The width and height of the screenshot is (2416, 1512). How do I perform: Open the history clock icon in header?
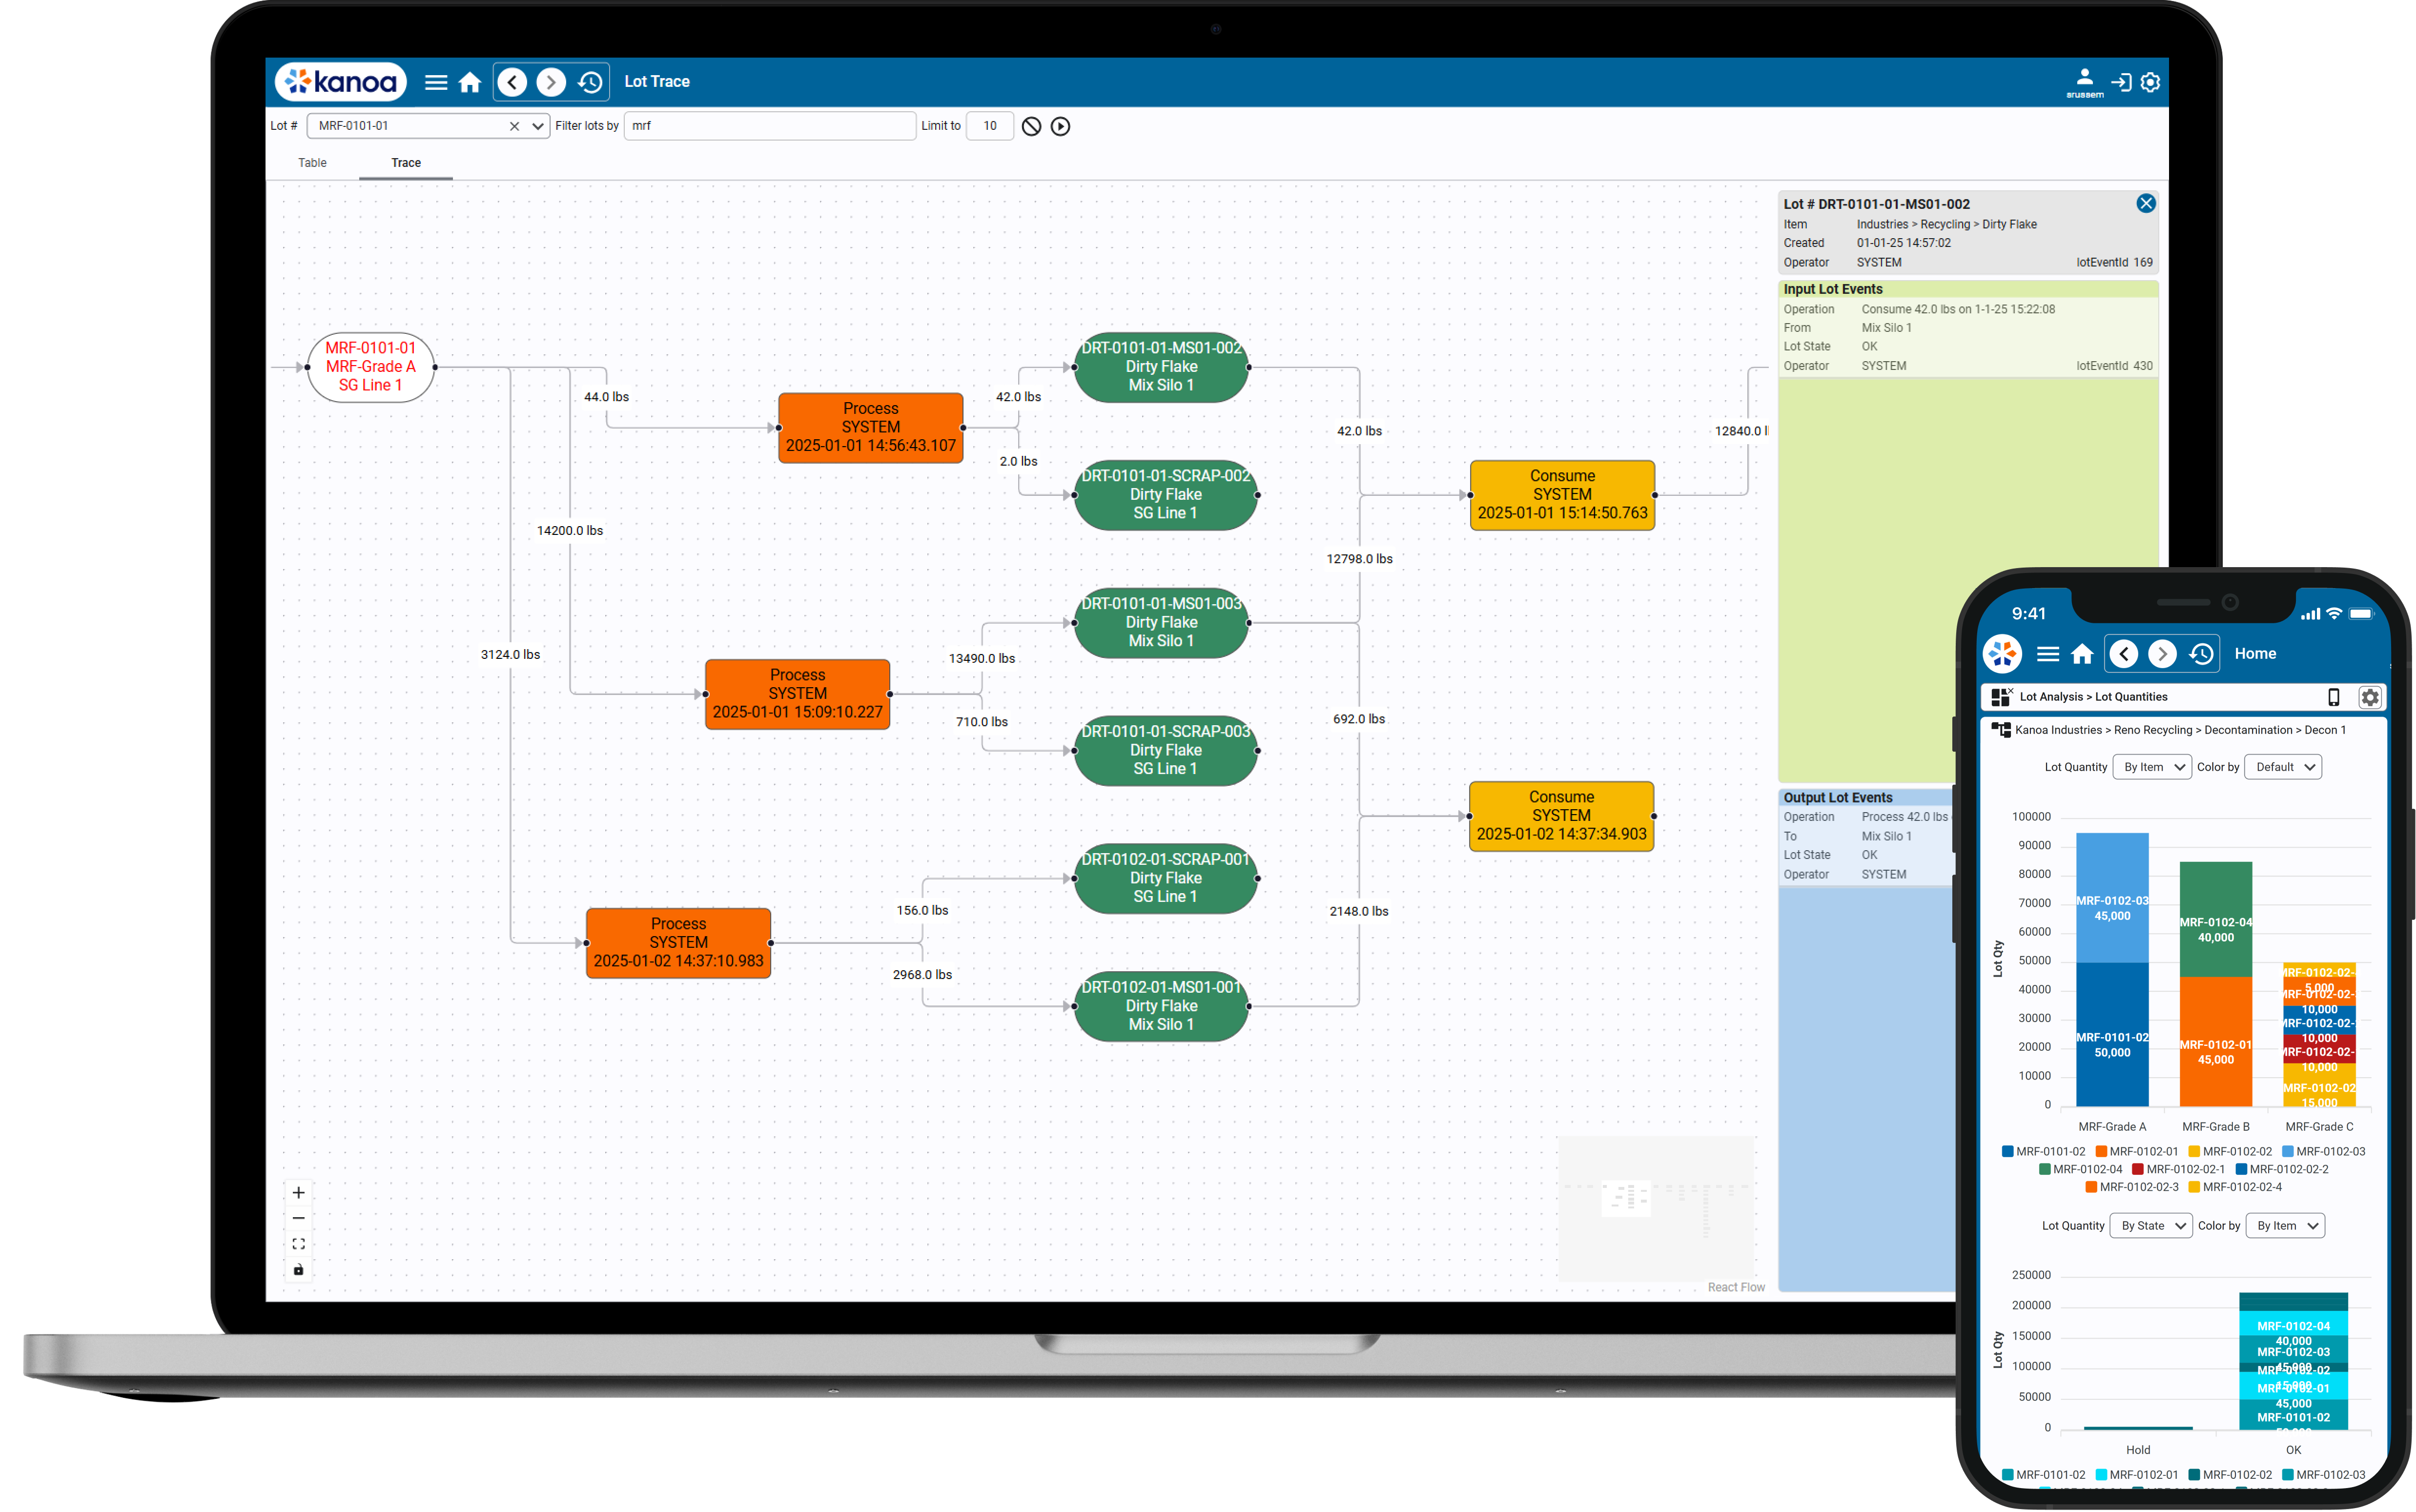590,82
